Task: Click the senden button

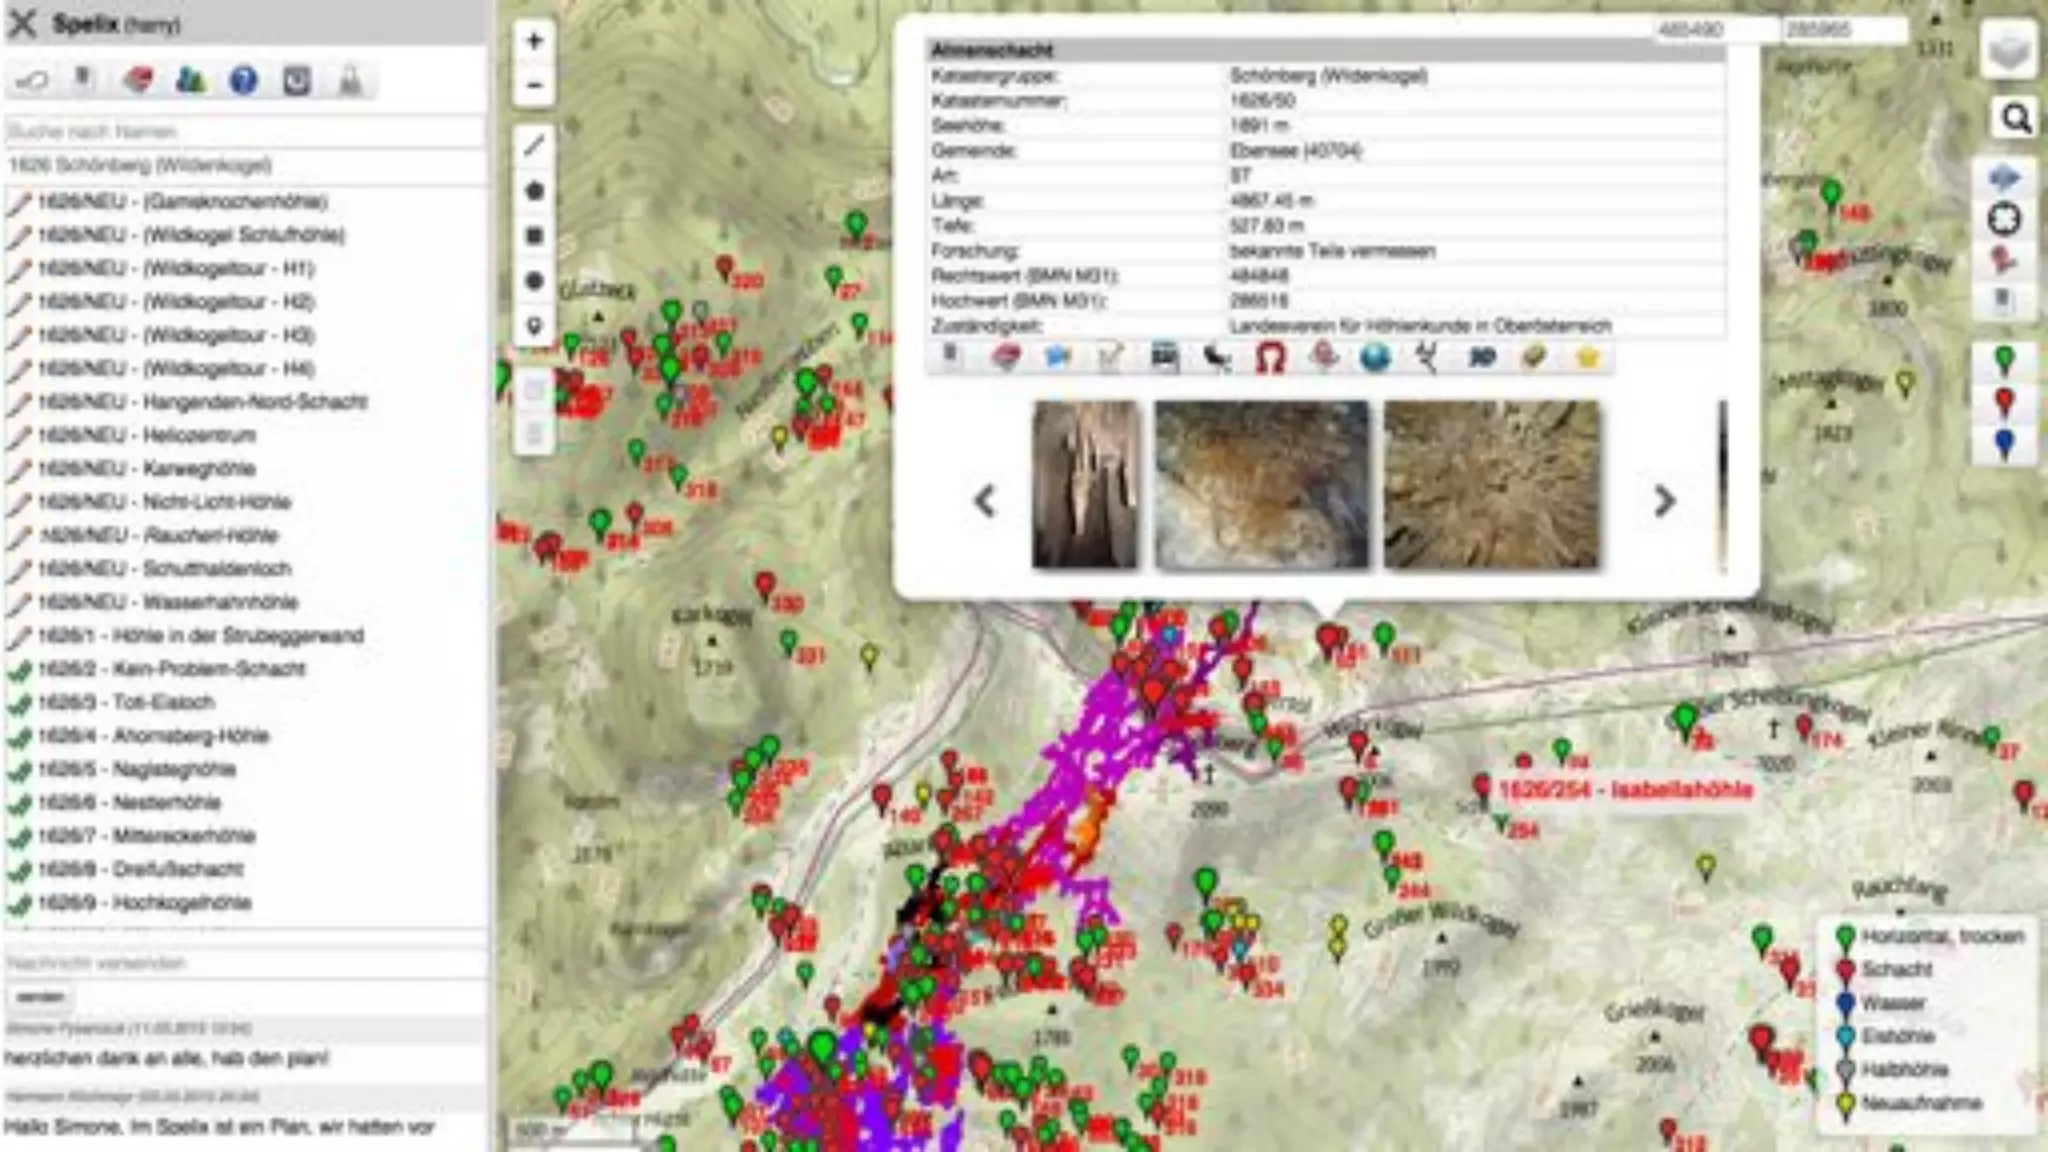Action: (x=41, y=997)
